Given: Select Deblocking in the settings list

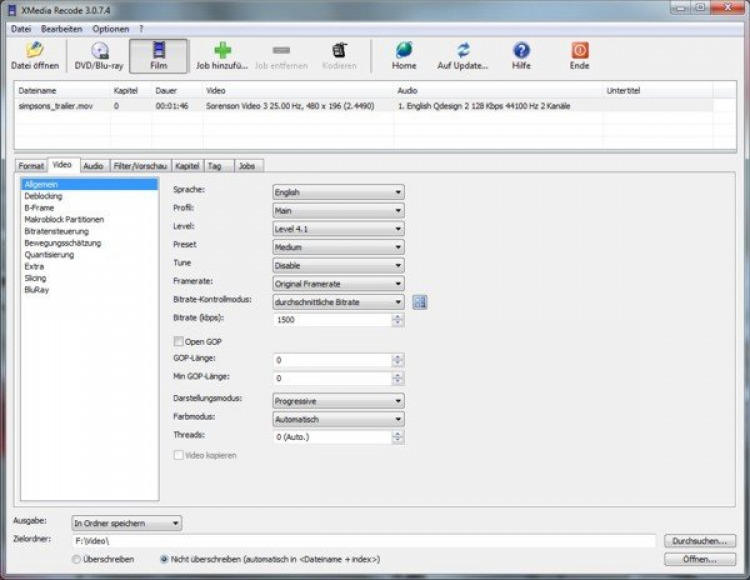Looking at the screenshot, I should pos(43,197).
